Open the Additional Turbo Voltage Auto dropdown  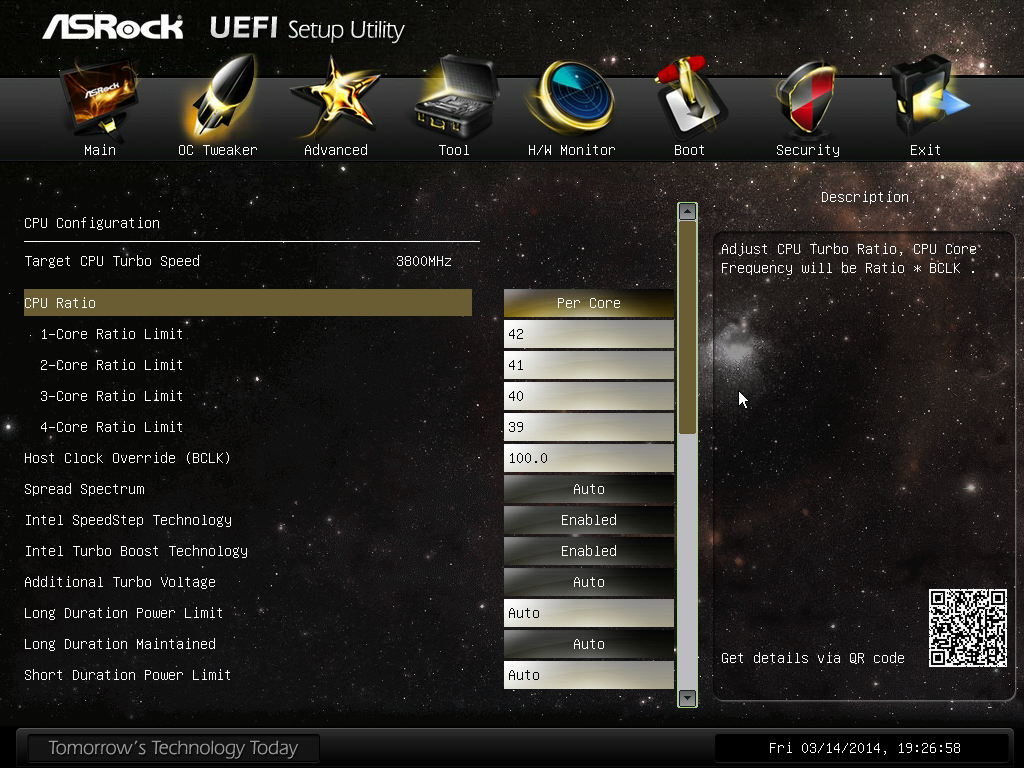[x=588, y=582]
